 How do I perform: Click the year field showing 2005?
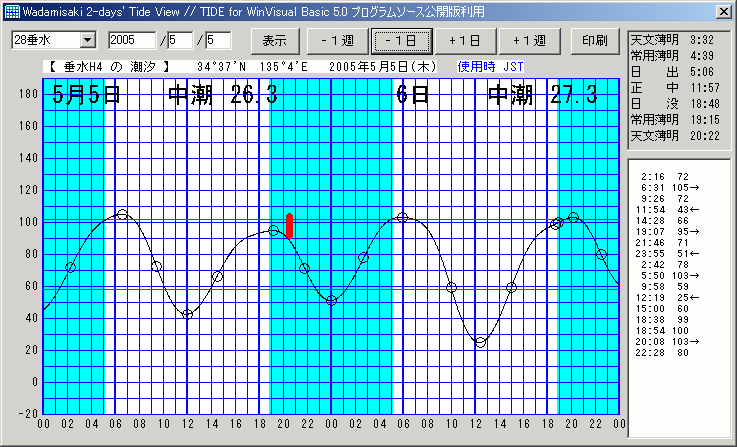pos(131,40)
